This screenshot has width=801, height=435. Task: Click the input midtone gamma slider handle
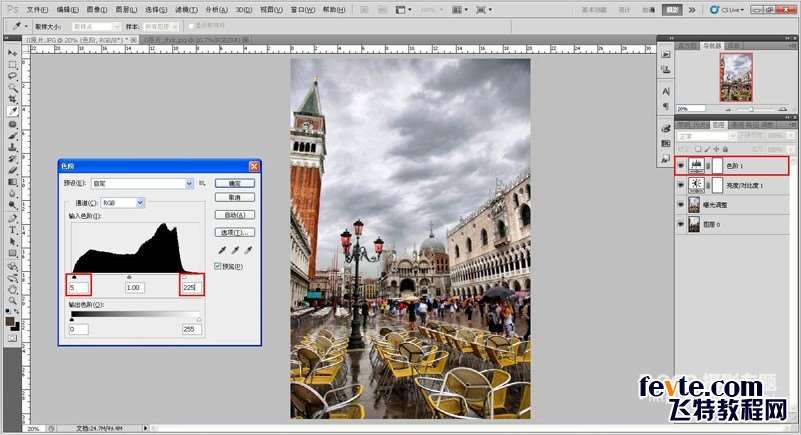pos(129,276)
